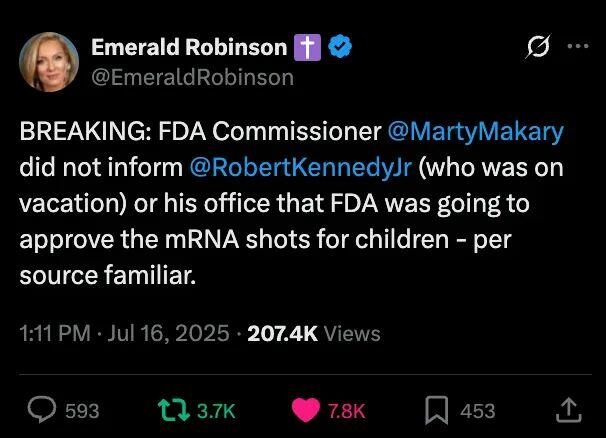
Task: Open the three-dot more options menu
Action: (x=578, y=46)
